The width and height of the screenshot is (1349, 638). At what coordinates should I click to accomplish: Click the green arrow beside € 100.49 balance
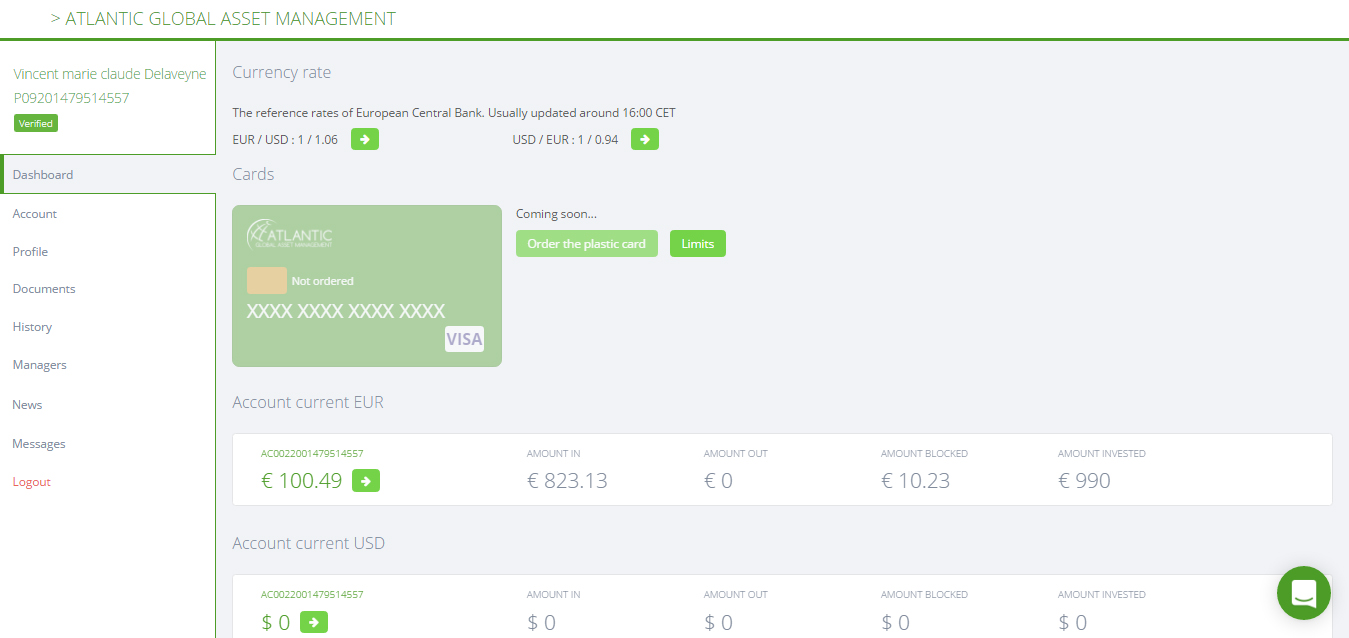point(366,481)
